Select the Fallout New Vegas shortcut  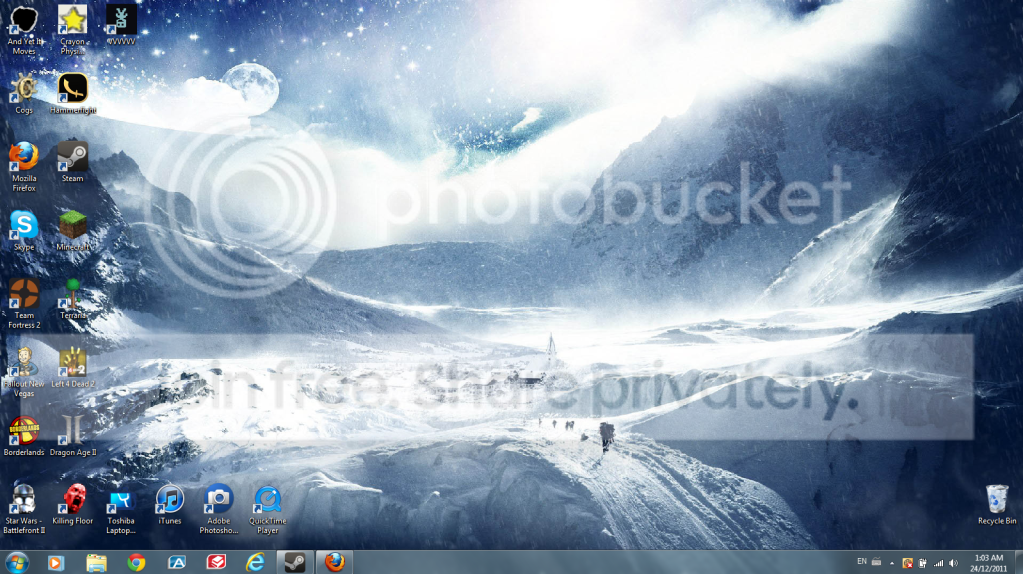(24, 372)
